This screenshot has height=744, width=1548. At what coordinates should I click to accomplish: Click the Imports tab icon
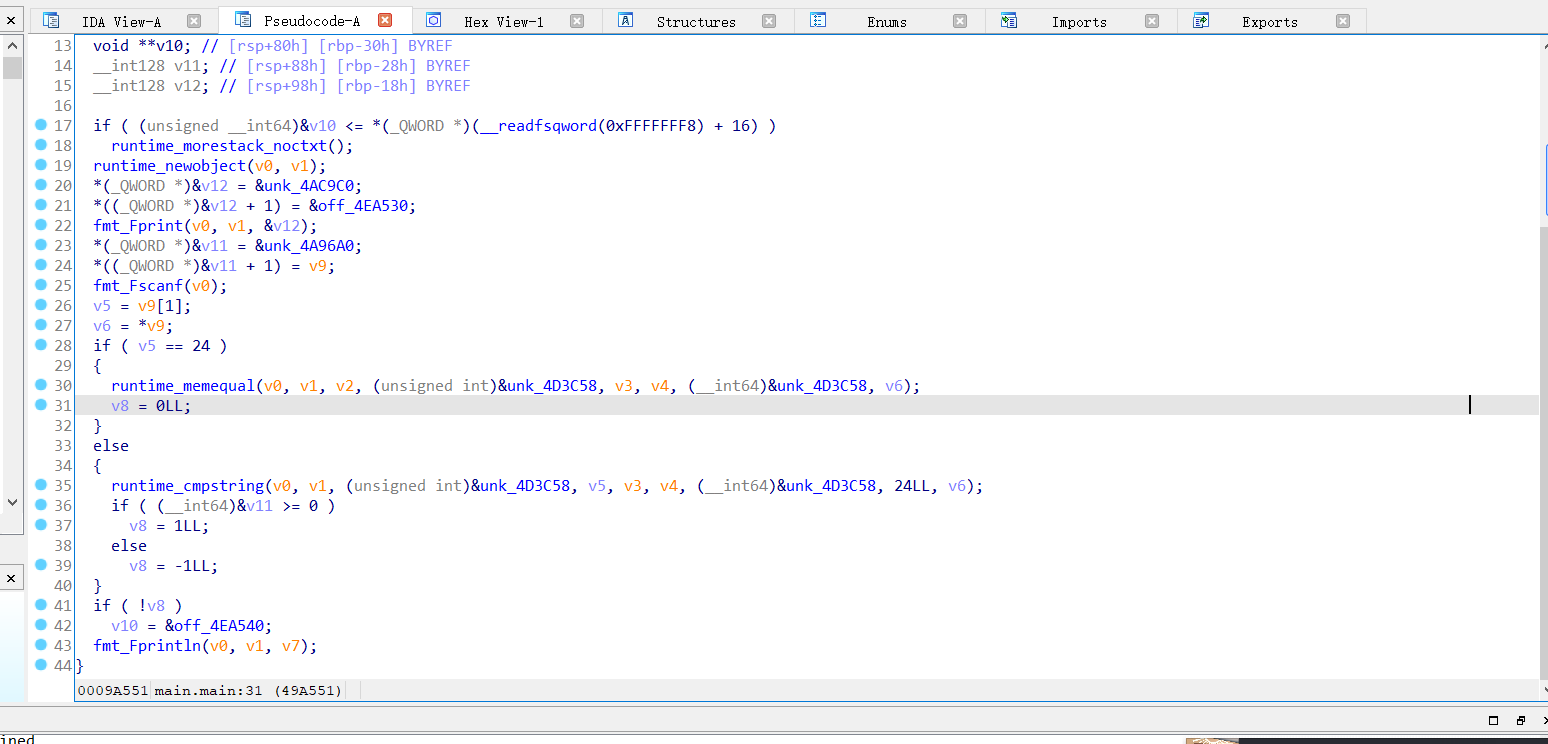(1009, 21)
